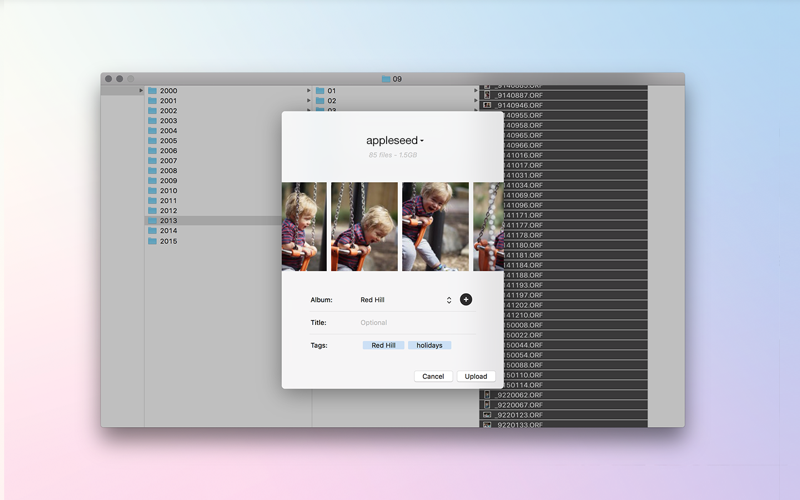The height and width of the screenshot is (500, 800).
Task: Click the red close window button
Action: click(108, 79)
